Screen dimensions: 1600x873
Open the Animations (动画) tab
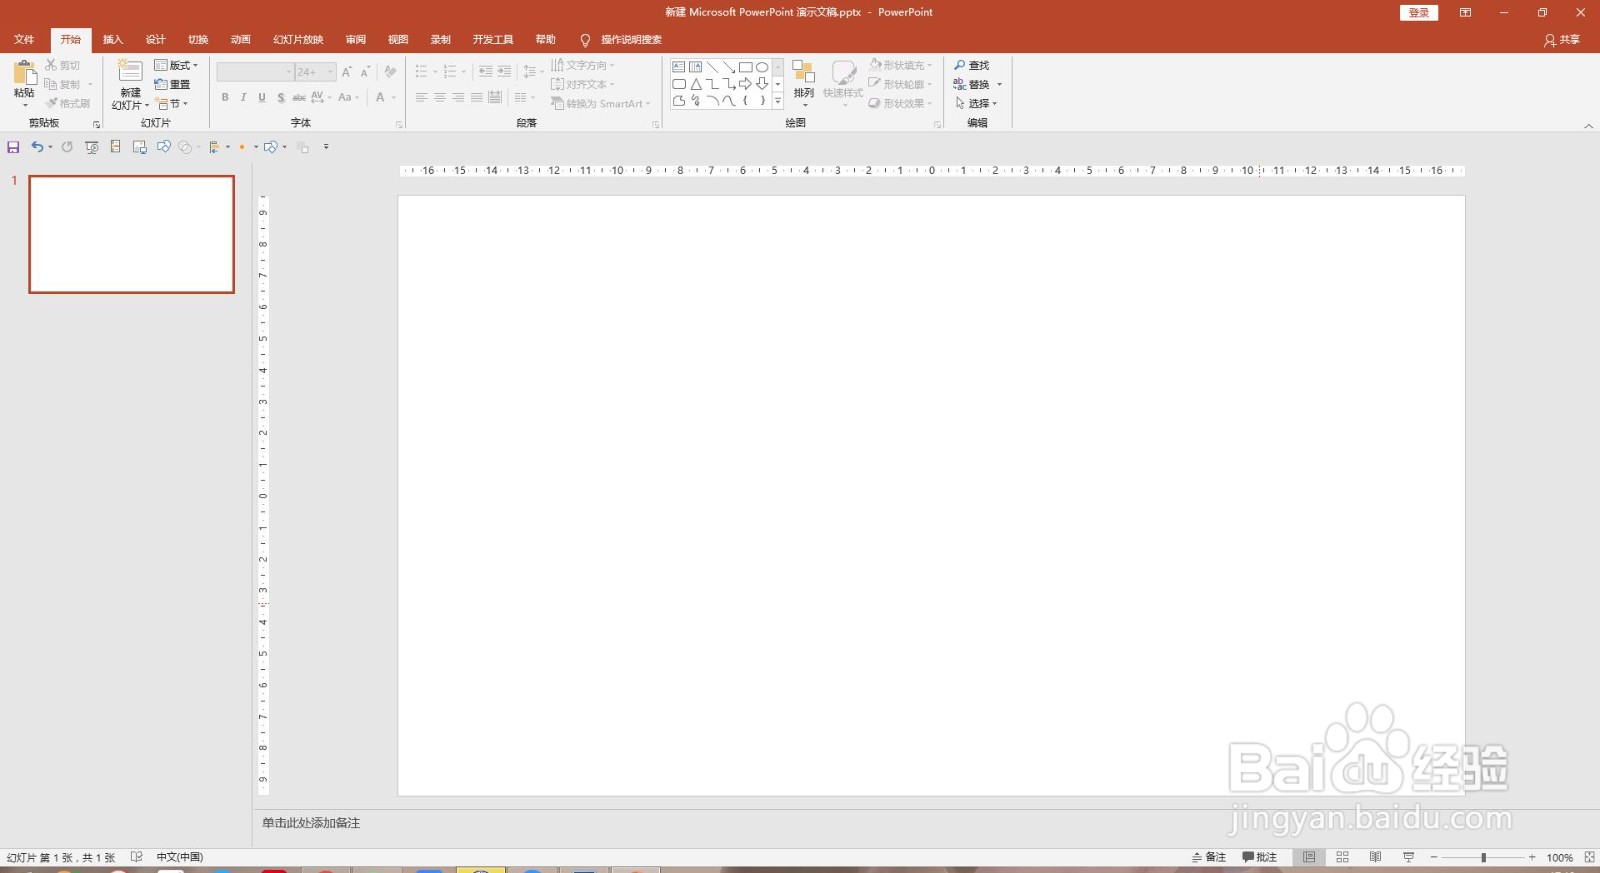pyautogui.click(x=240, y=40)
